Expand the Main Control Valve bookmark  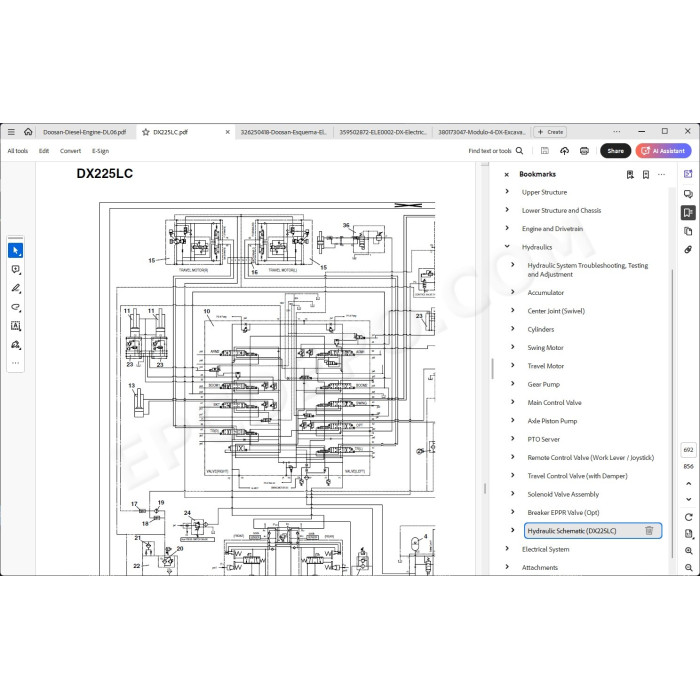pyautogui.click(x=512, y=402)
